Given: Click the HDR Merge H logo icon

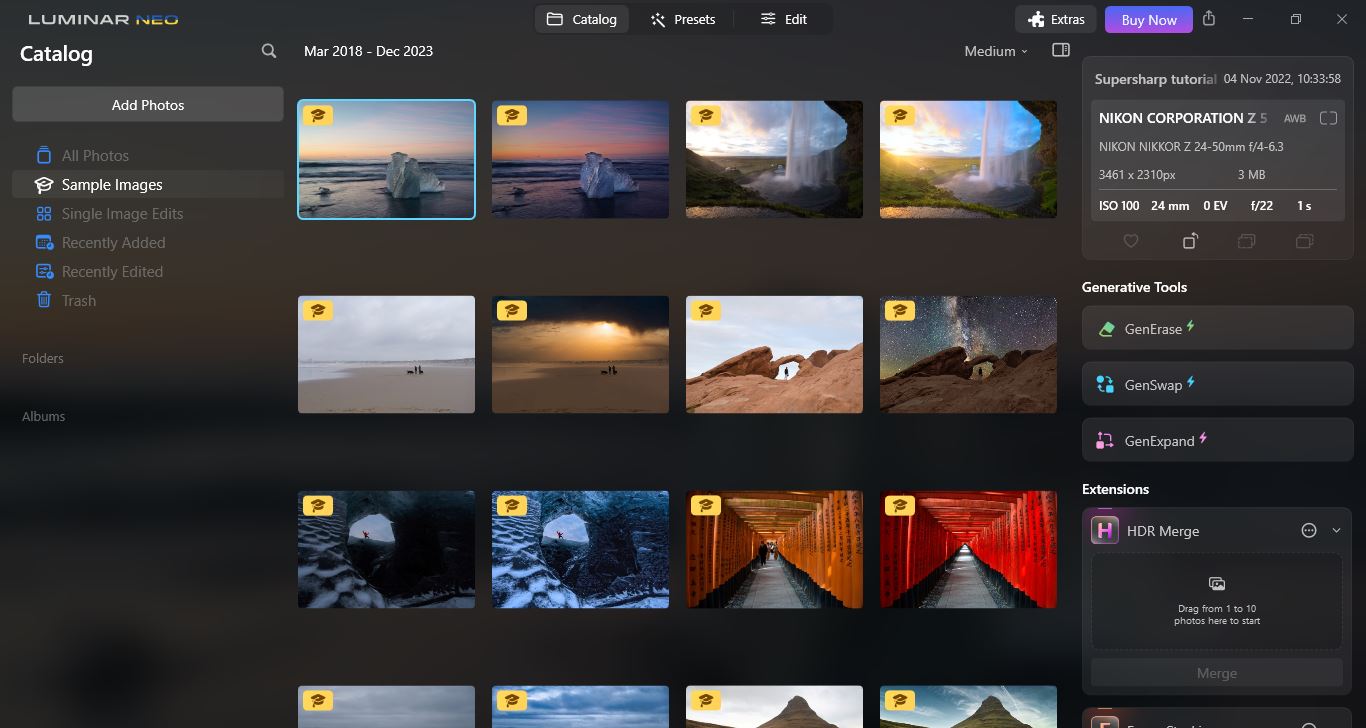Looking at the screenshot, I should coord(1104,531).
